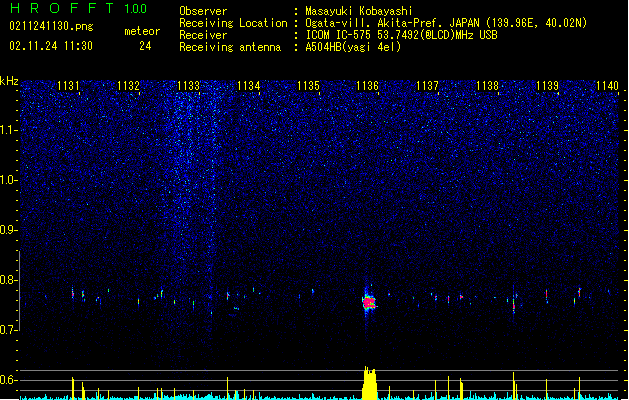Viewport: 629px width, 400px height.
Task: Click the 0.9 kHz frequency tick label
Action: pos(8,230)
